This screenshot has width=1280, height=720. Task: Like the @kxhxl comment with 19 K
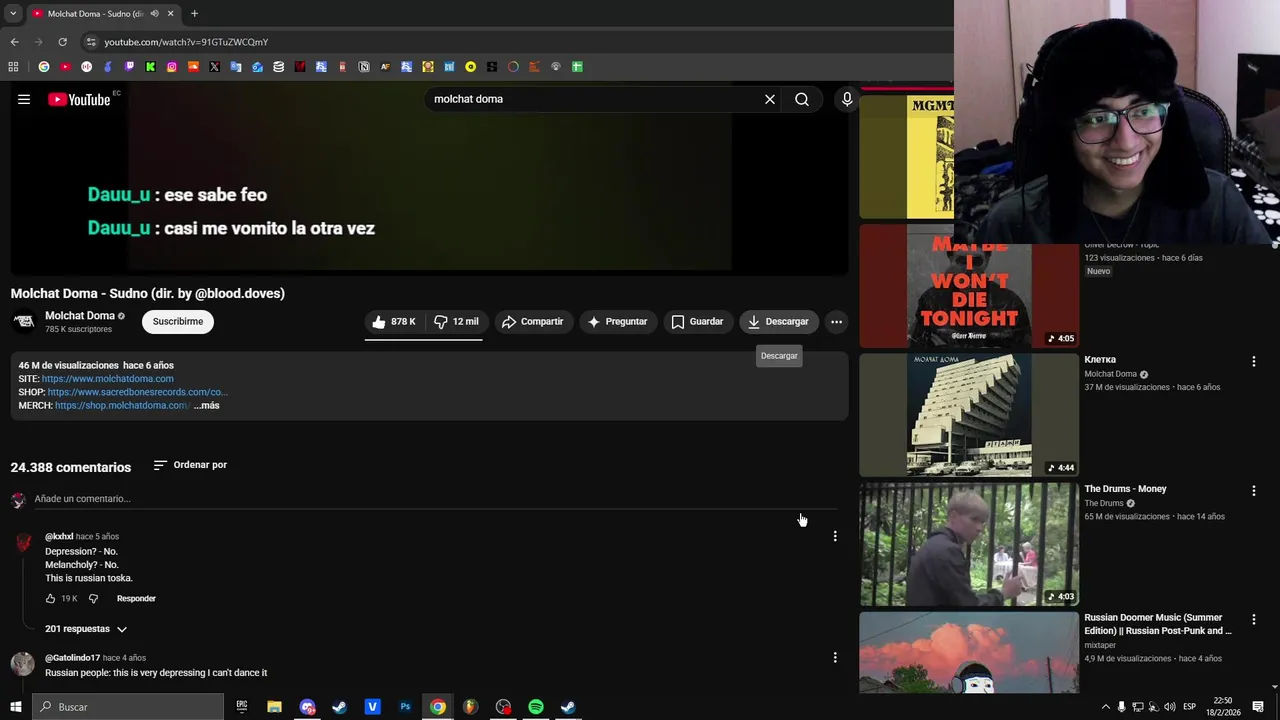(x=50, y=598)
